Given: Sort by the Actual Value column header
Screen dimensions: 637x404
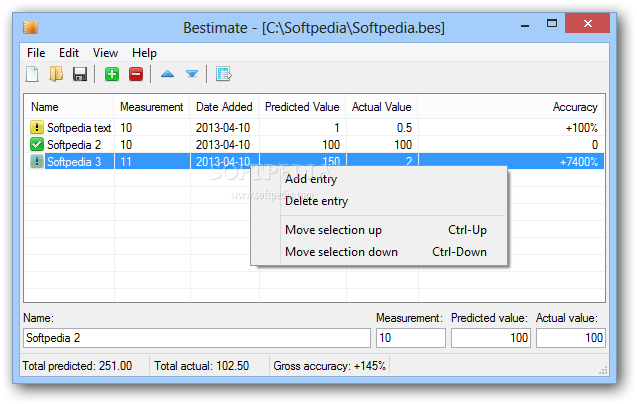Looking at the screenshot, I should 381,107.
